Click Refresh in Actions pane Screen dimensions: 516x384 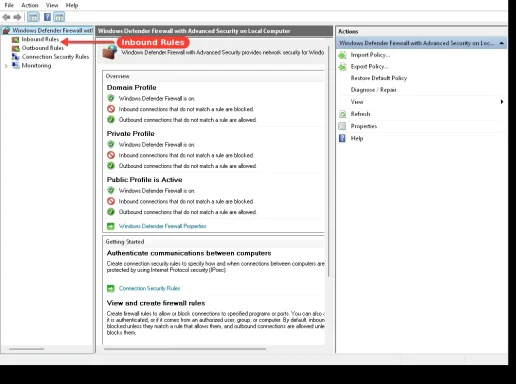click(360, 114)
